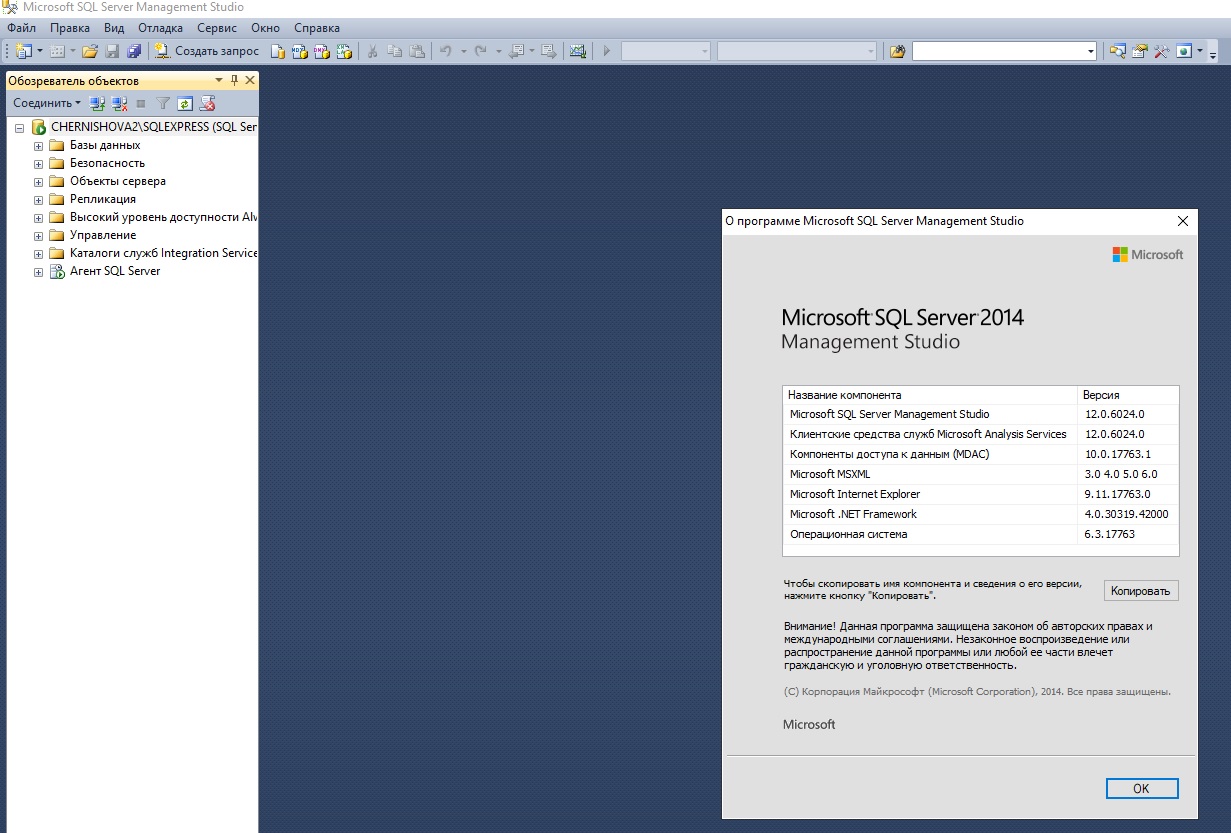The height and width of the screenshot is (833, 1231).
Task: Select Microsoft SQL Server Management Studio component row
Action: tap(980, 414)
